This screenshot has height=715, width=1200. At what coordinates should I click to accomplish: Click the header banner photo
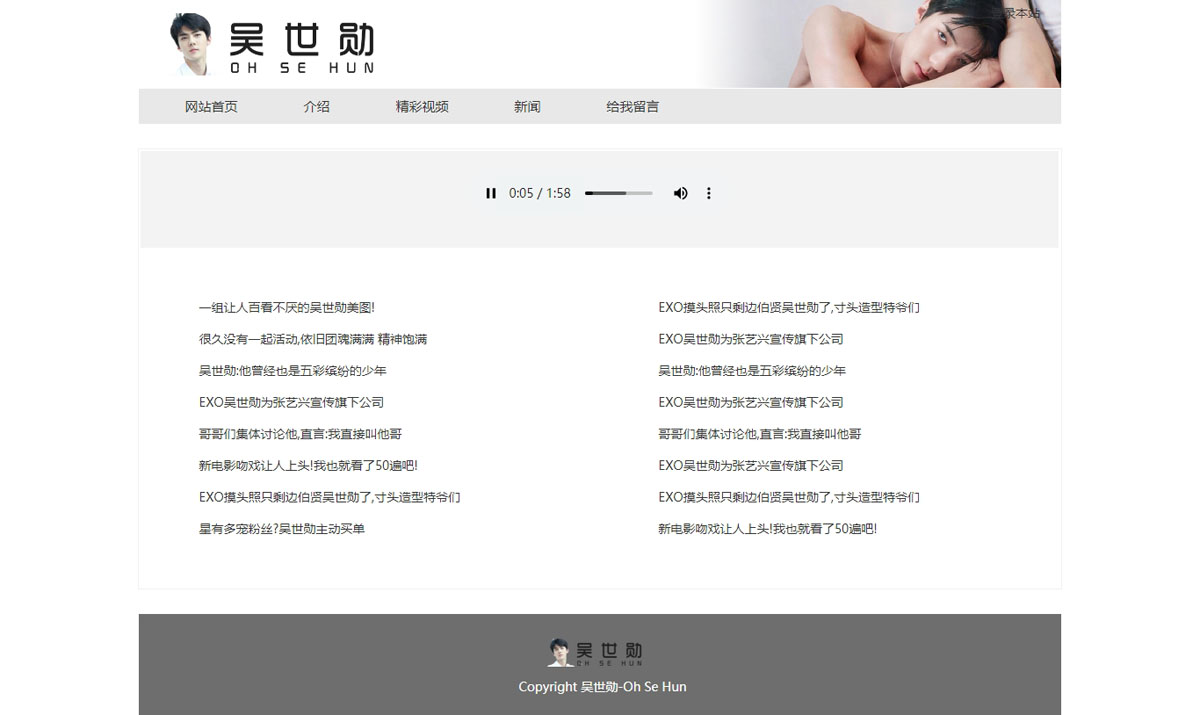click(x=879, y=44)
